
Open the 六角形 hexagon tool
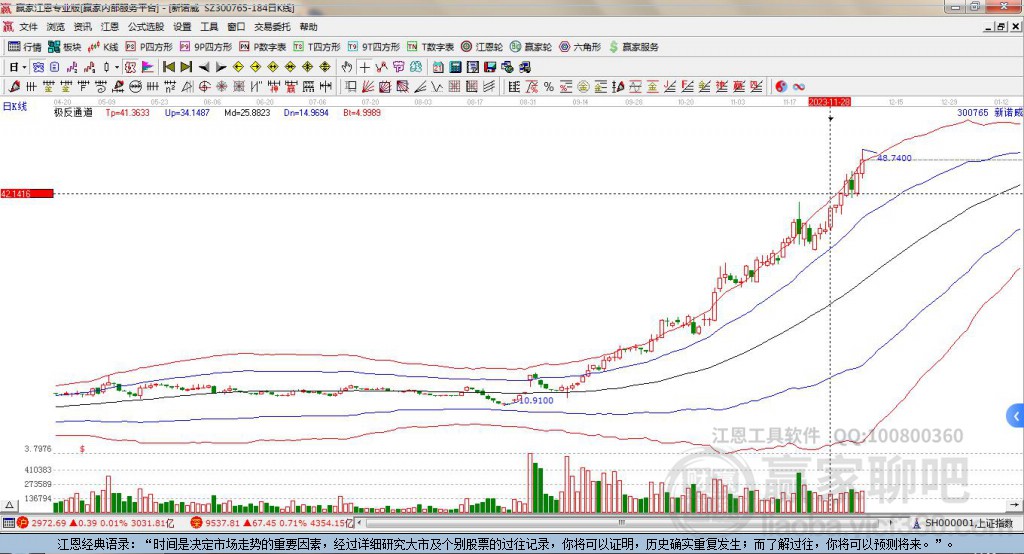click(x=580, y=47)
